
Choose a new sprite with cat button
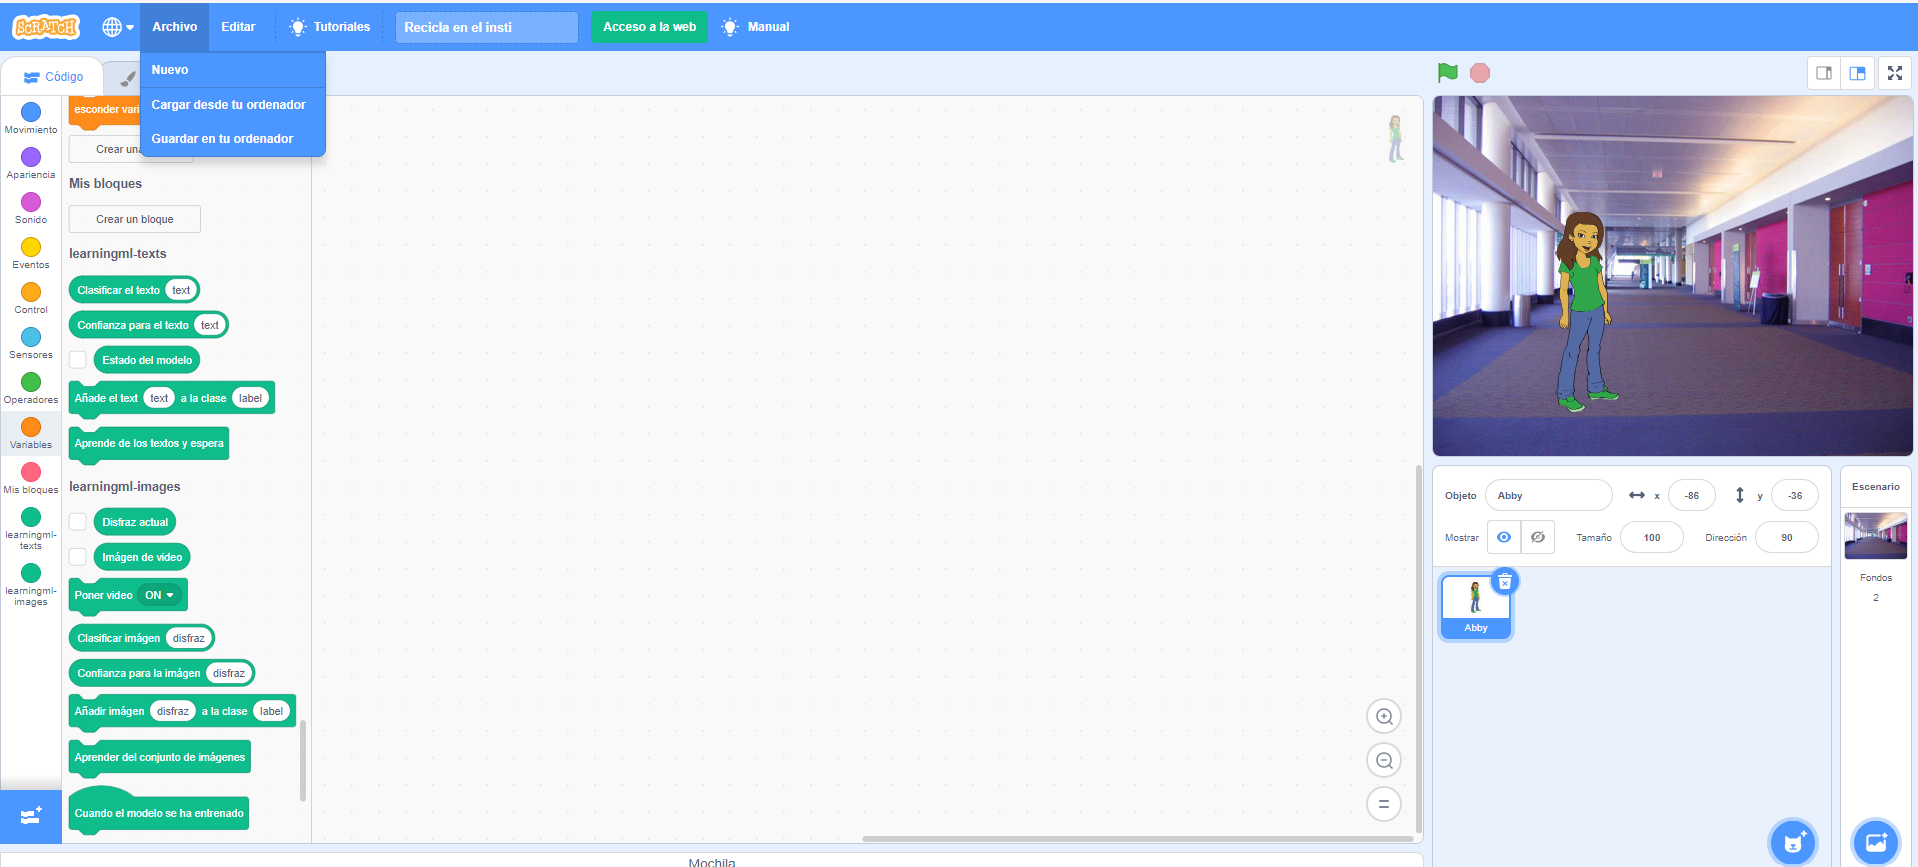[1792, 842]
